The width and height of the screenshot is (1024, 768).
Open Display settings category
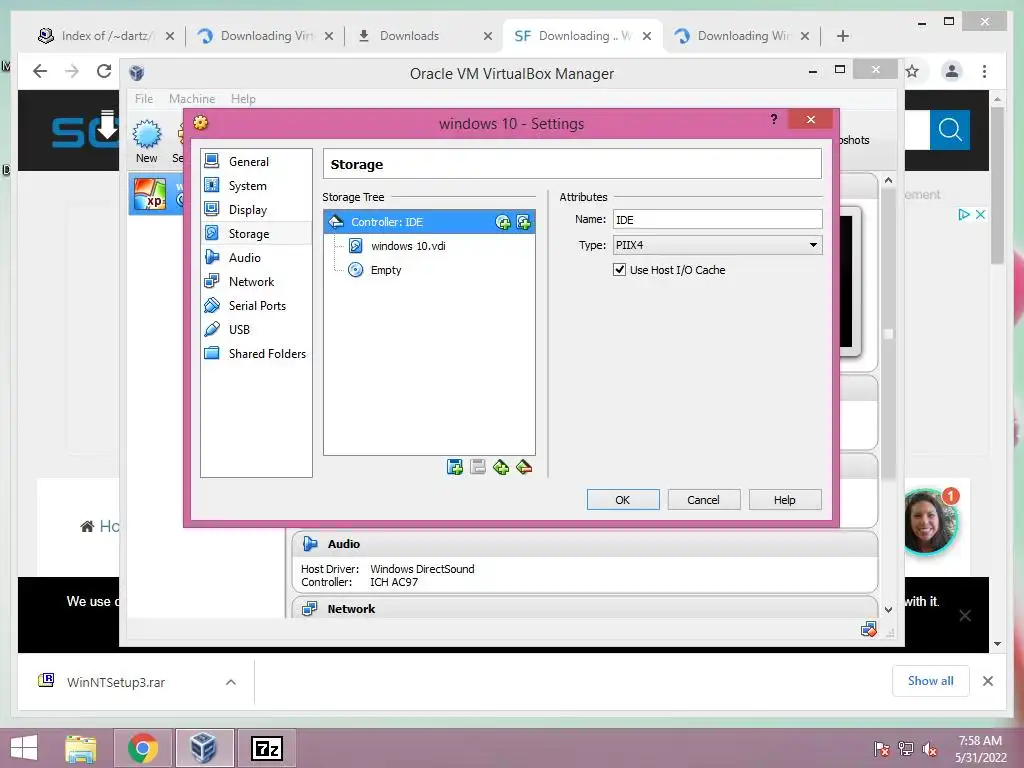pos(256,210)
